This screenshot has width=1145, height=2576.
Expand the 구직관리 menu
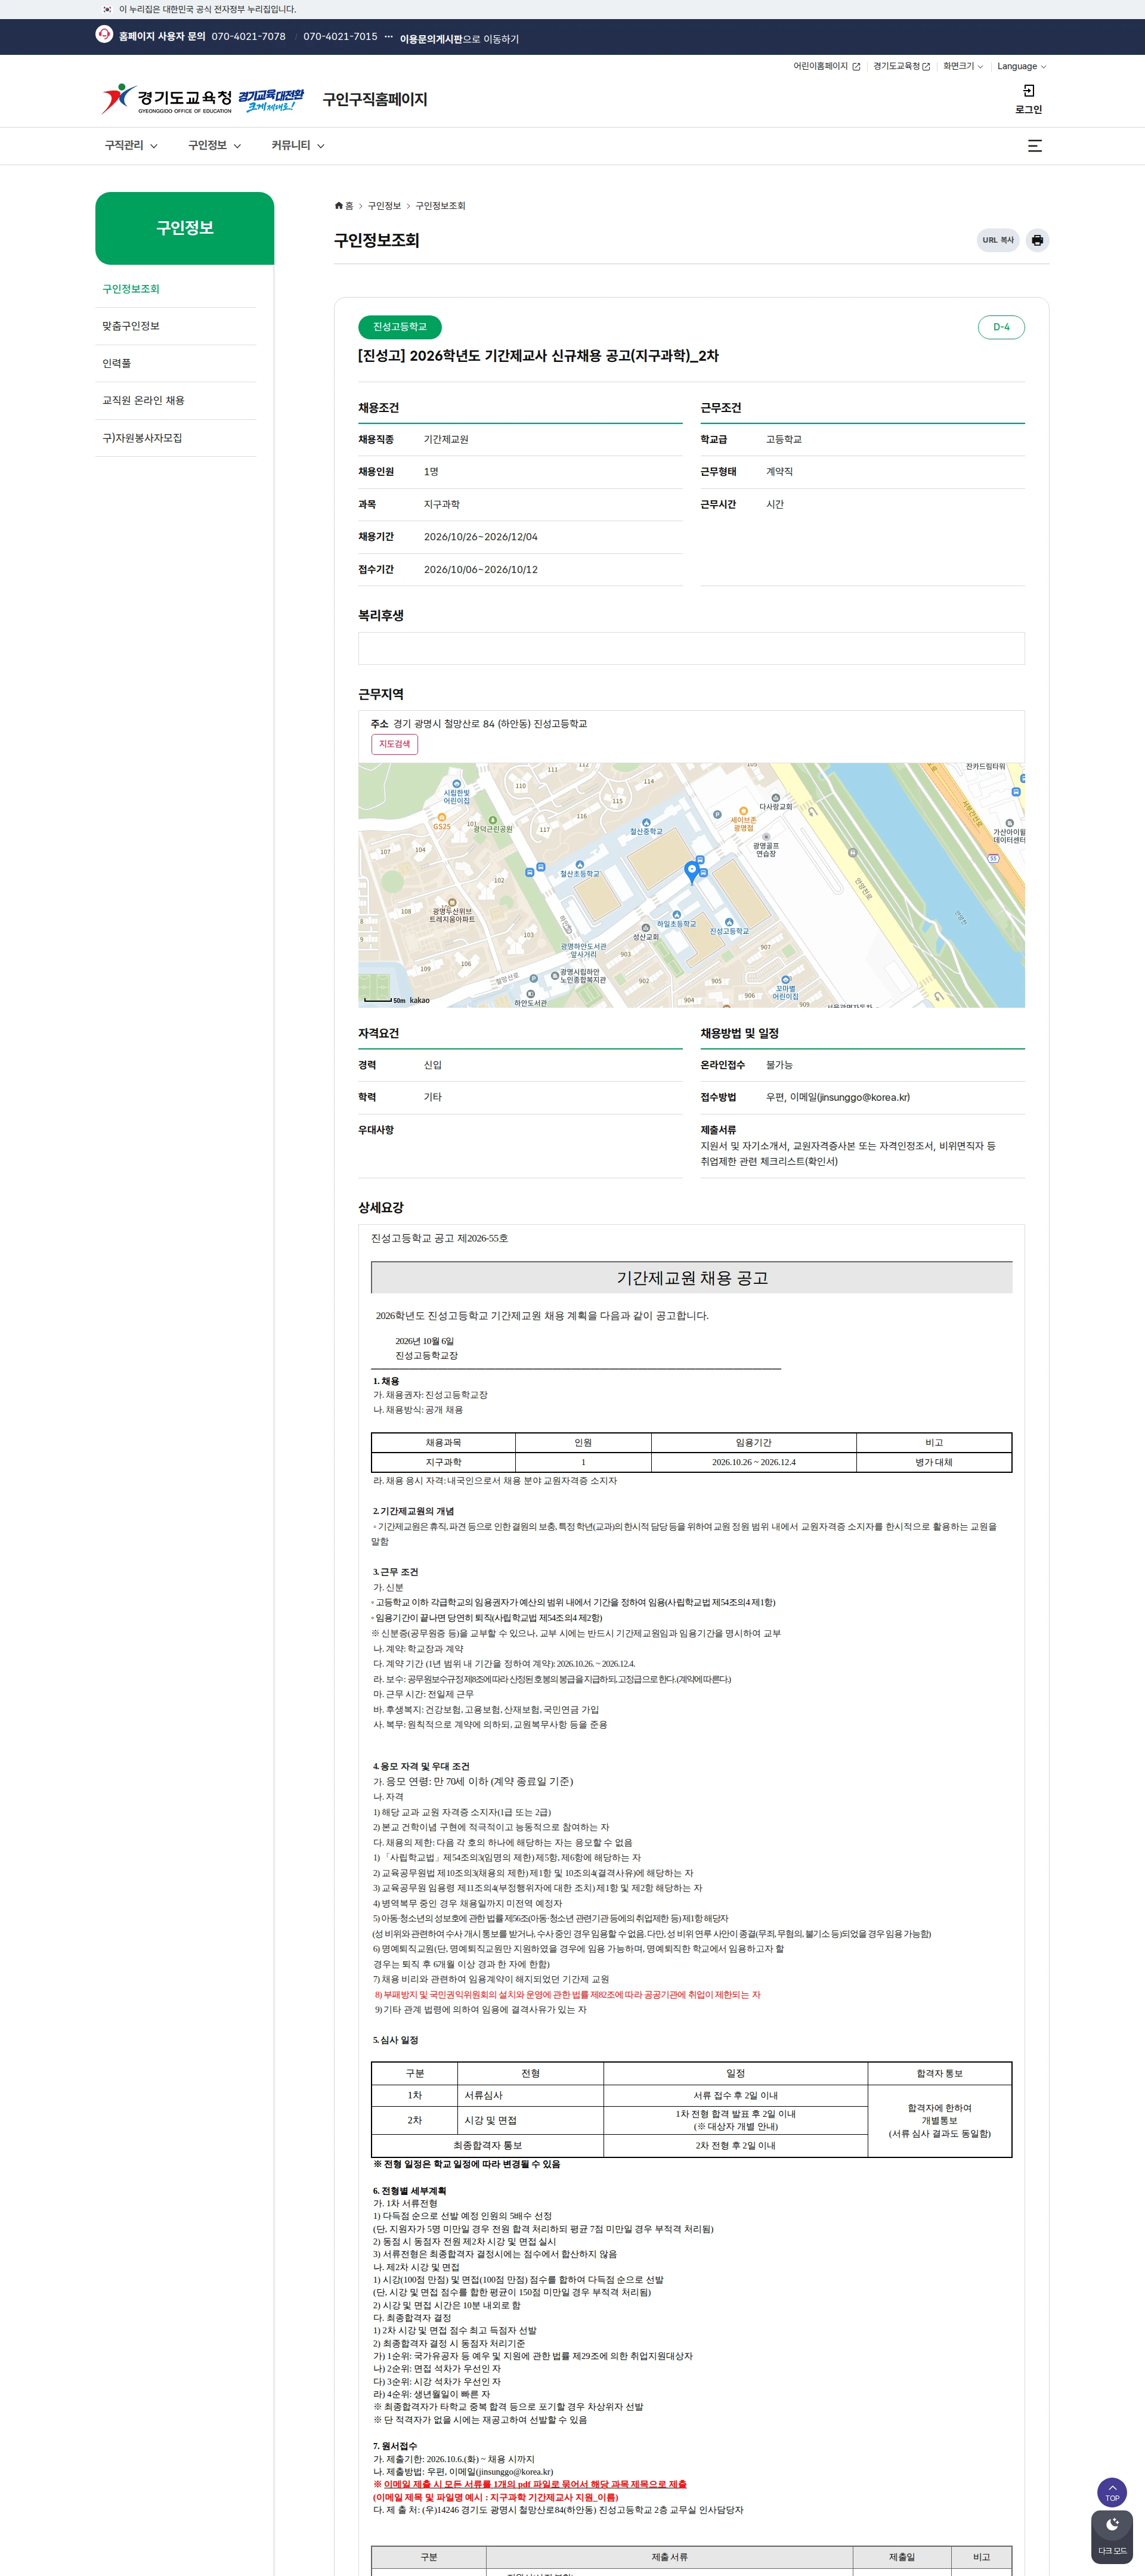(x=131, y=146)
